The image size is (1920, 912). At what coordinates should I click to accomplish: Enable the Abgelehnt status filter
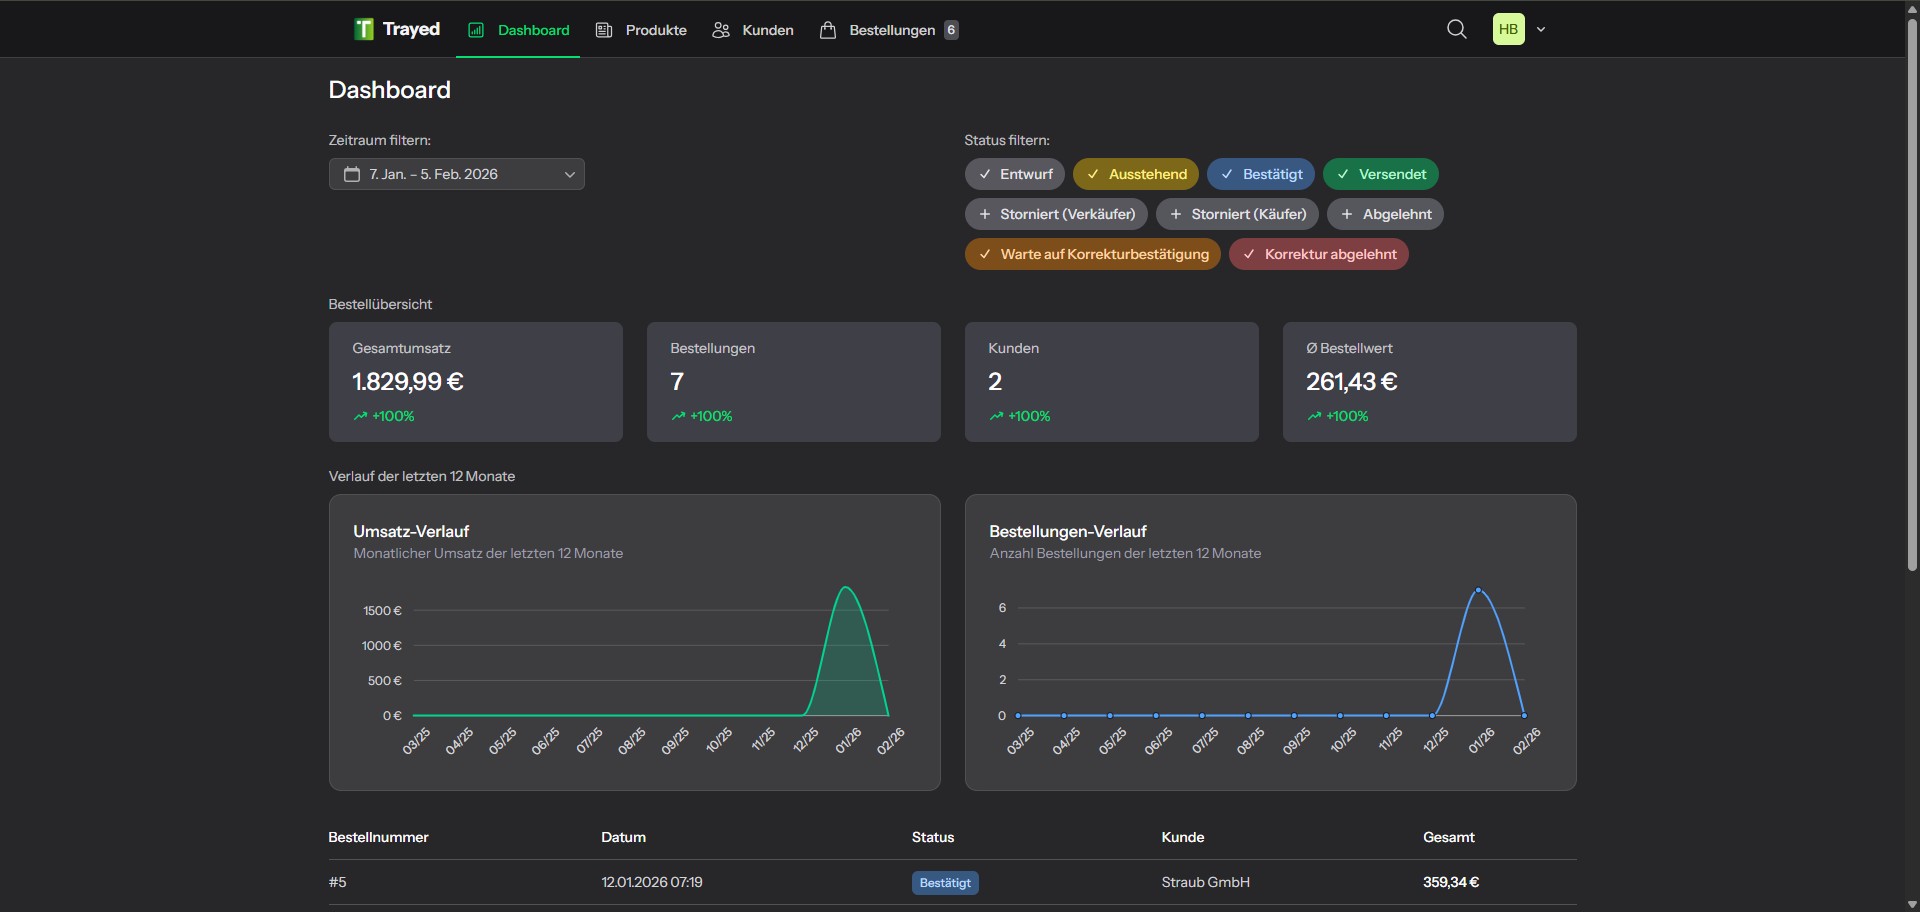point(1385,213)
